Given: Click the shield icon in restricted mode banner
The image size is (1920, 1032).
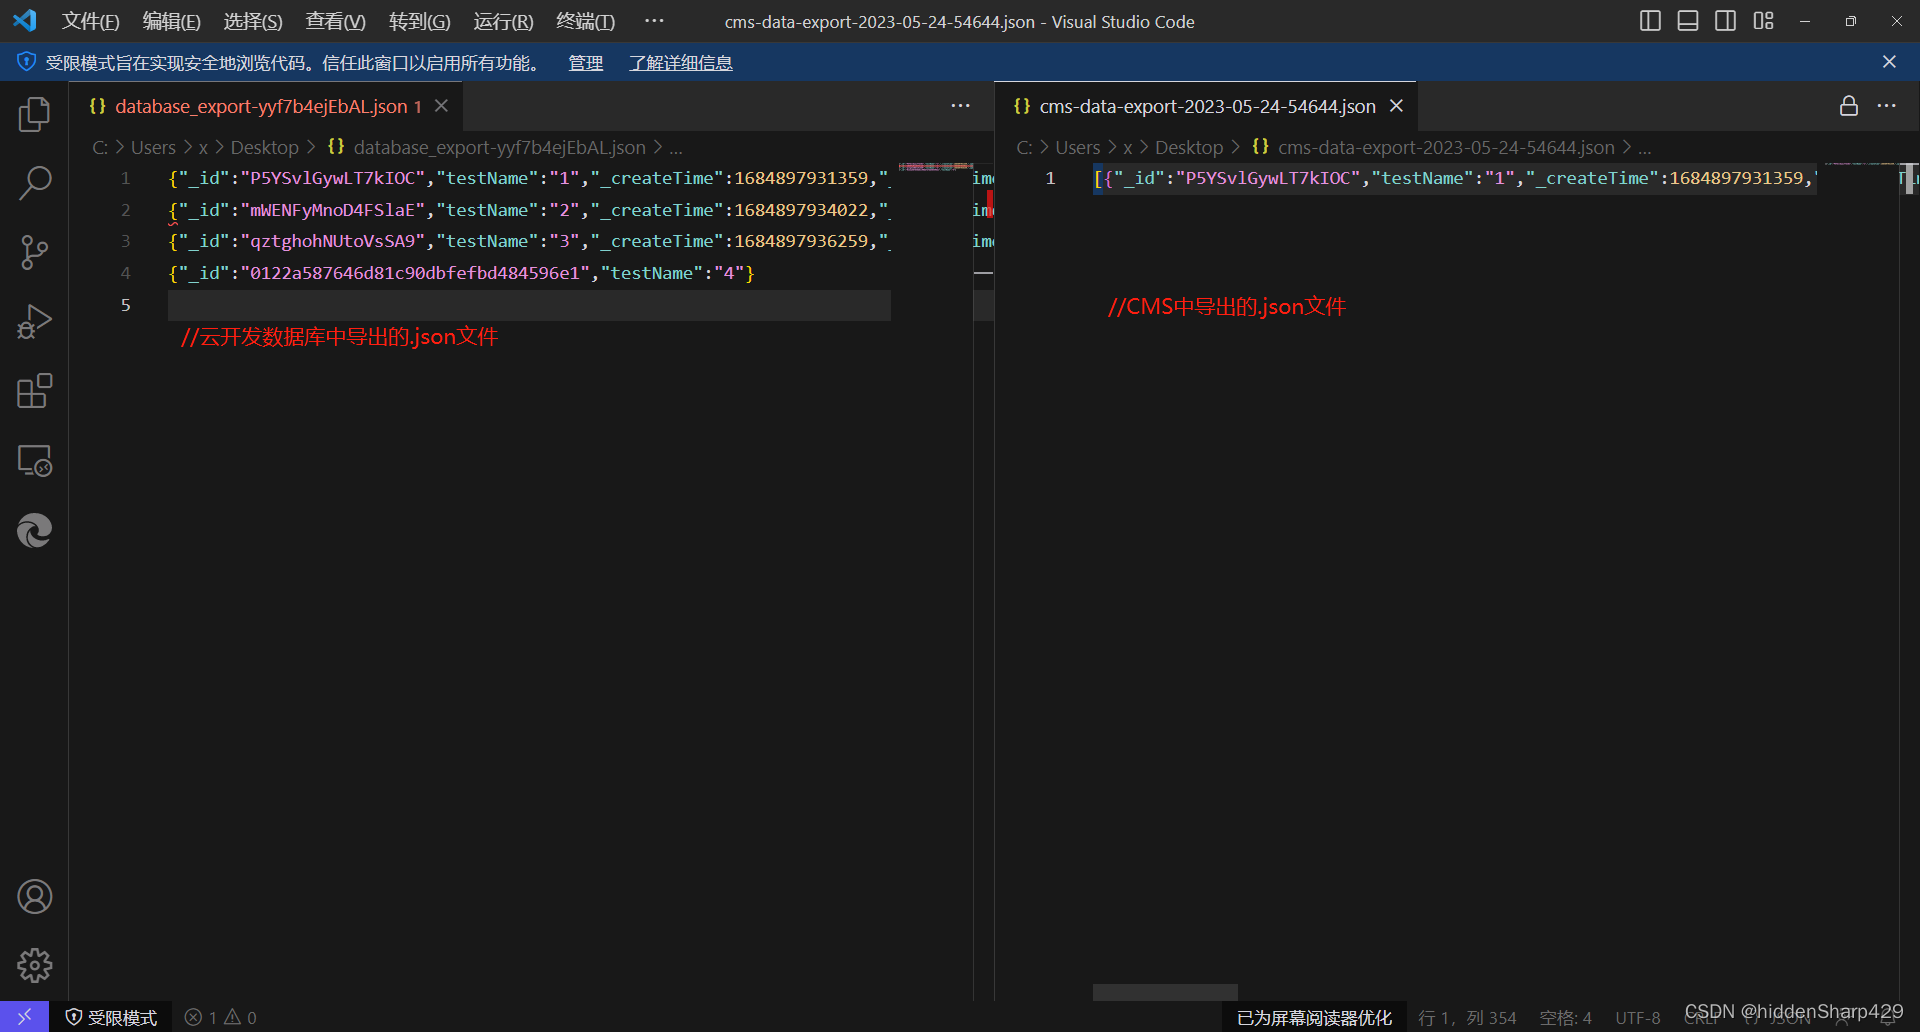Looking at the screenshot, I should [x=27, y=62].
